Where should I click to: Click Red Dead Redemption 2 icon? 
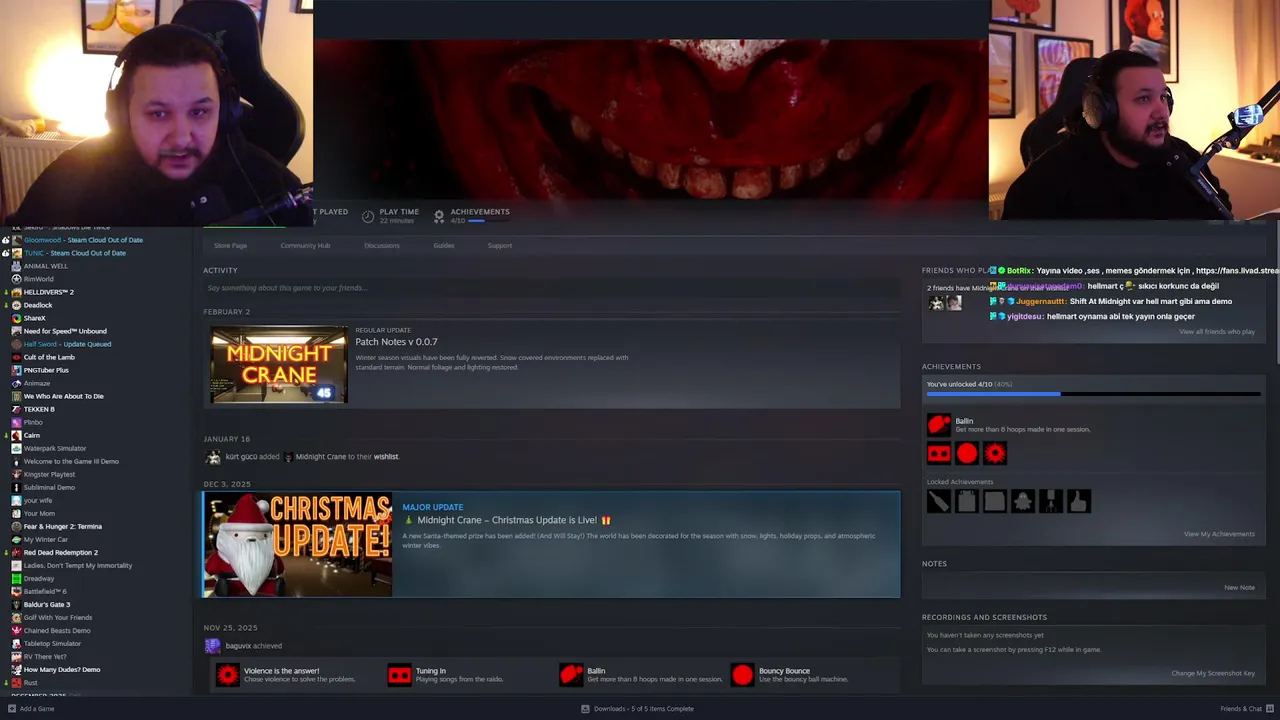[16, 552]
